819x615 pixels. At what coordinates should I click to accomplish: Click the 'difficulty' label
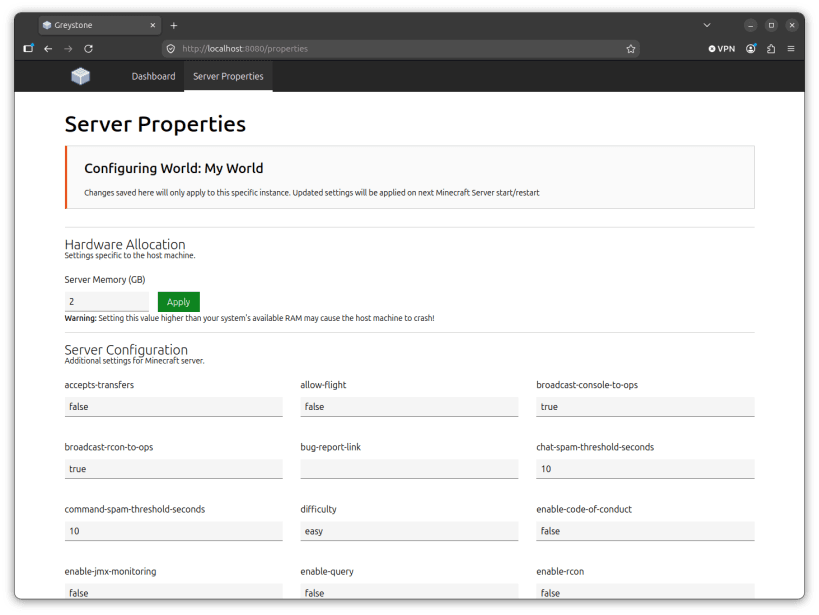pyautogui.click(x=318, y=509)
